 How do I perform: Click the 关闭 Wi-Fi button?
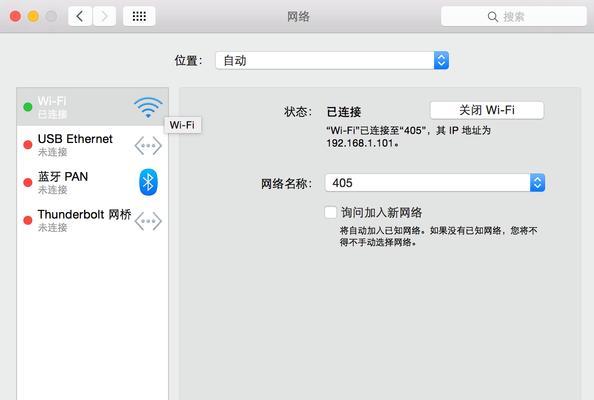click(487, 110)
